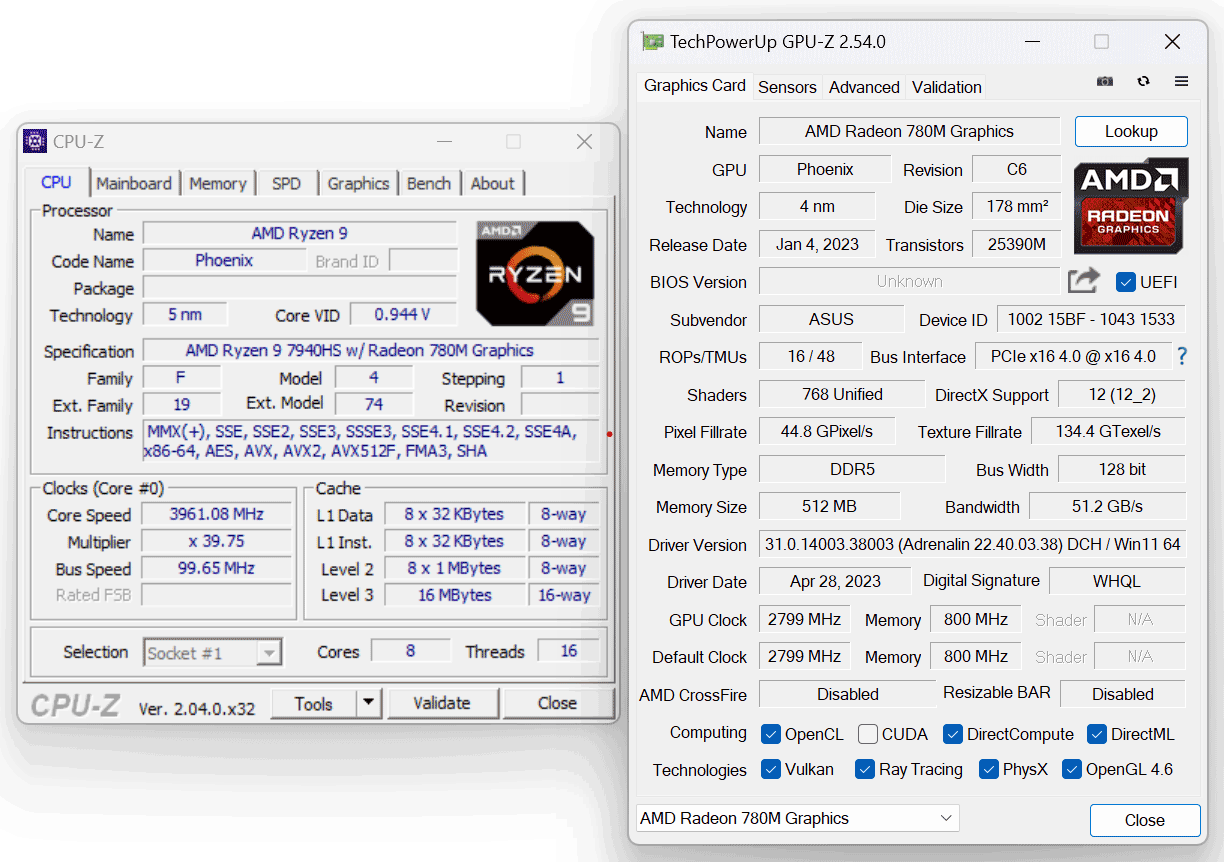Viewport: 1224px width, 862px height.
Task: Click the BIOS export/share icon
Action: click(1083, 281)
